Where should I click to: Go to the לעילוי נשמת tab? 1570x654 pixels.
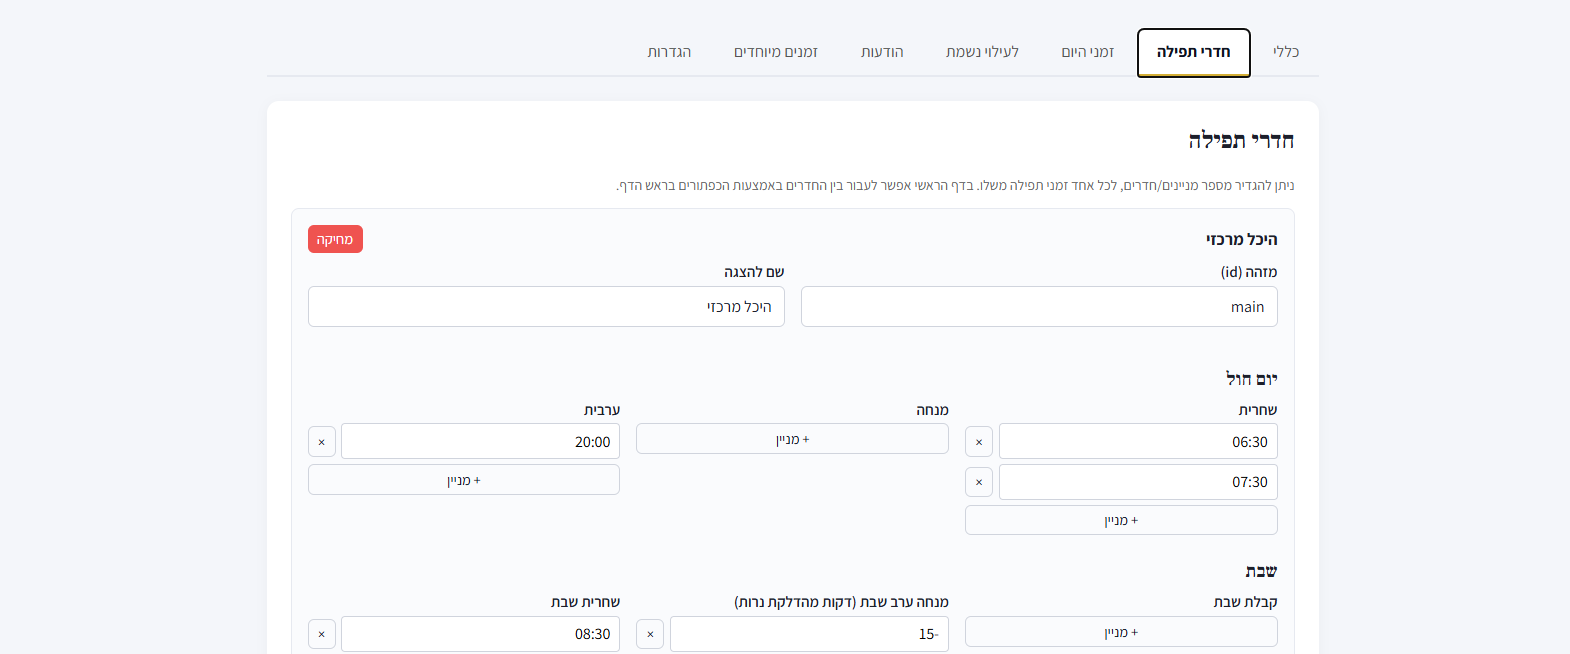coord(982,52)
